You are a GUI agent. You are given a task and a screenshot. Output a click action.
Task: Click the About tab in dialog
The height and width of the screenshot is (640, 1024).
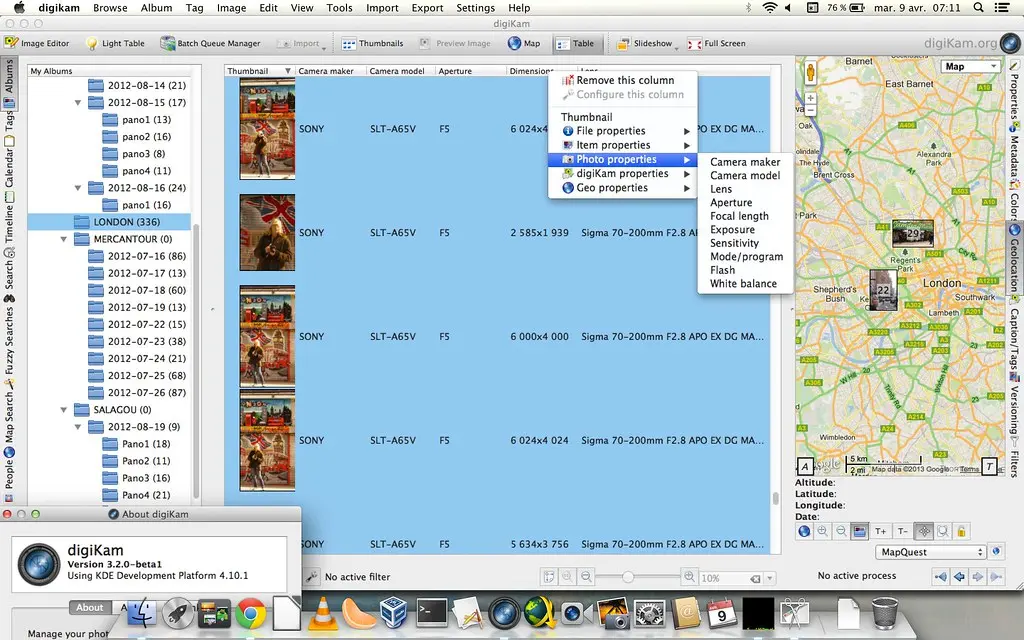pyautogui.click(x=90, y=607)
